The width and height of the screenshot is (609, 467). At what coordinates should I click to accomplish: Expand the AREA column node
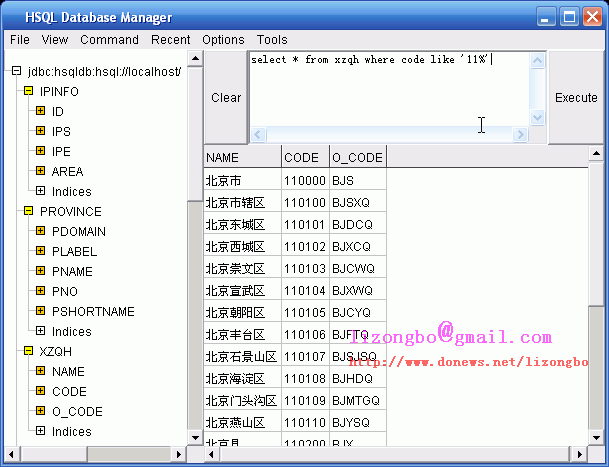coord(41,172)
